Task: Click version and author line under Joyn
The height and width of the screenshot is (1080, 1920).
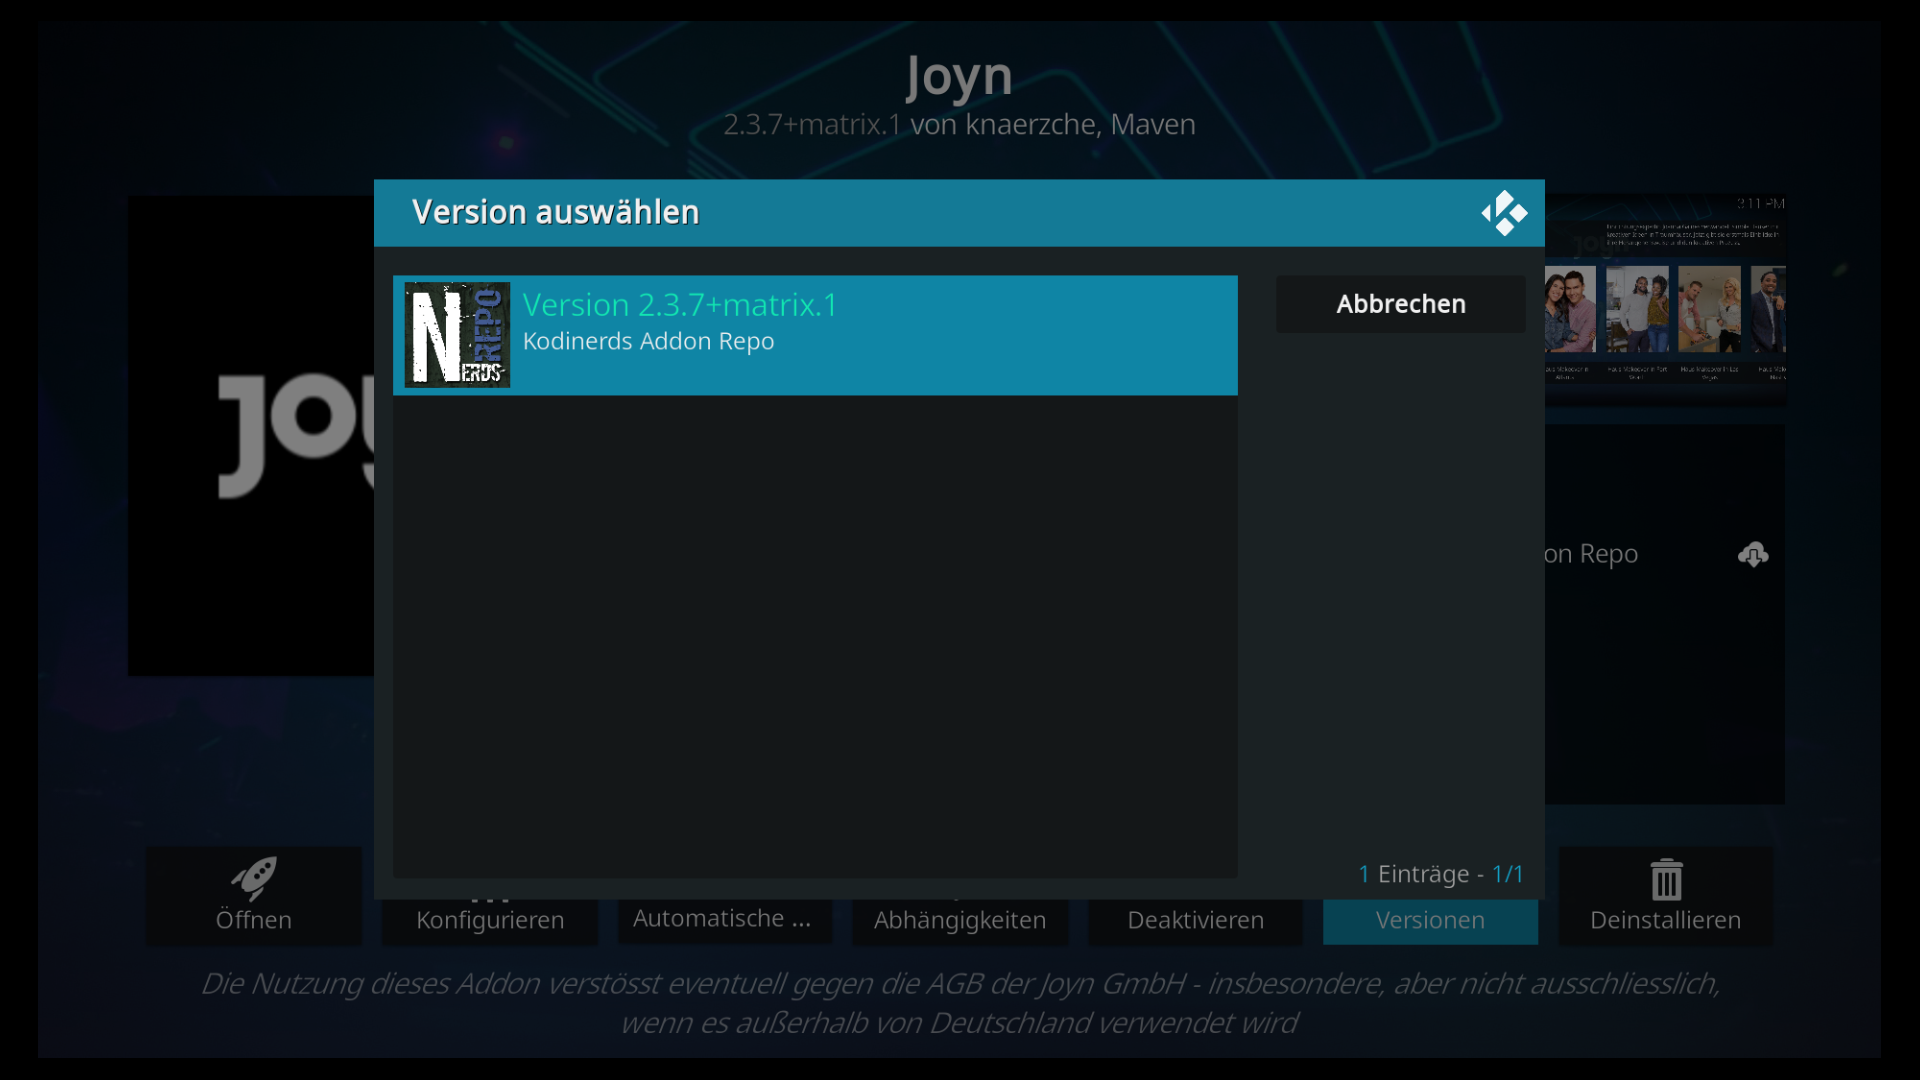Action: coord(959,124)
